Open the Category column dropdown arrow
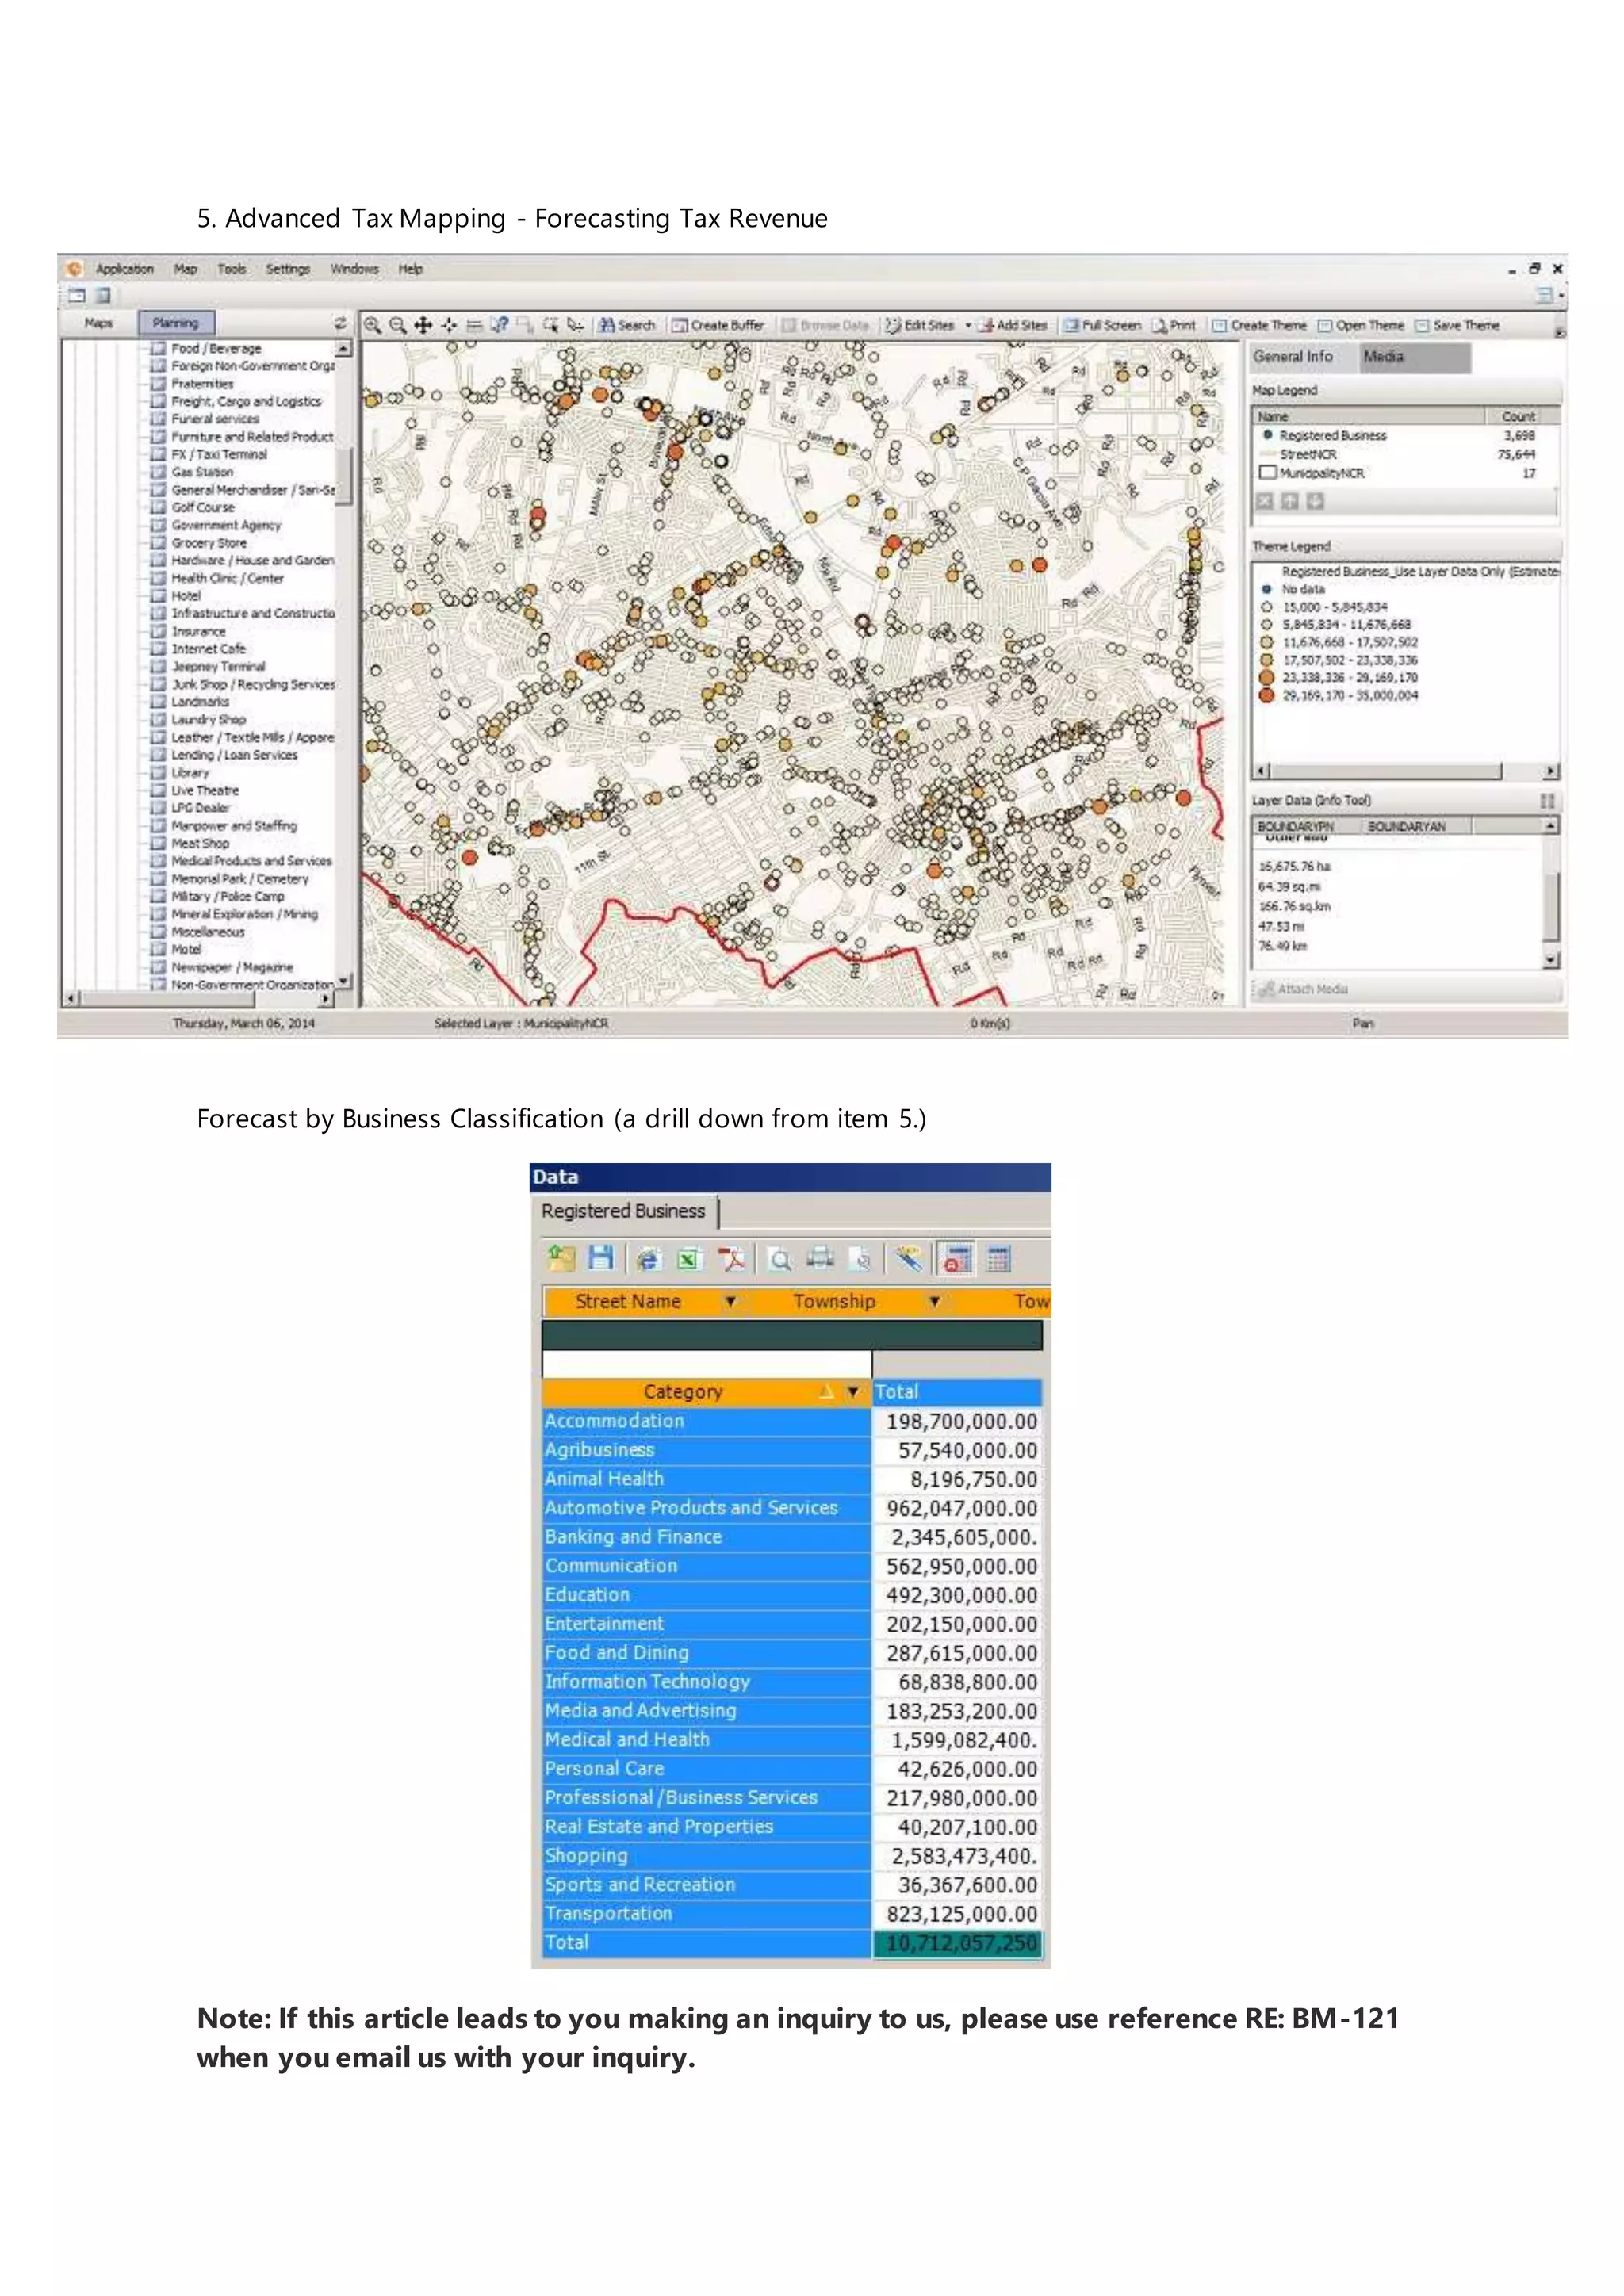This screenshot has height=2296, width=1624. tap(853, 1391)
